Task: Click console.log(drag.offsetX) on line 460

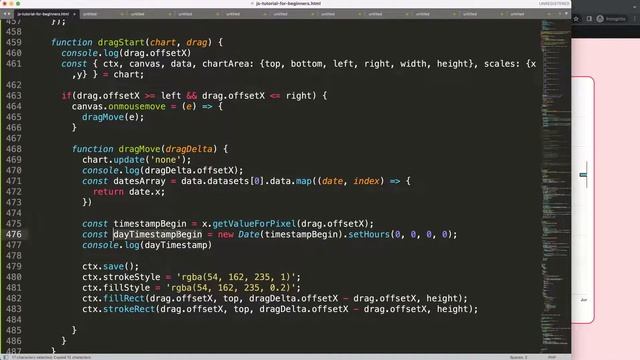Action: tap(126, 53)
